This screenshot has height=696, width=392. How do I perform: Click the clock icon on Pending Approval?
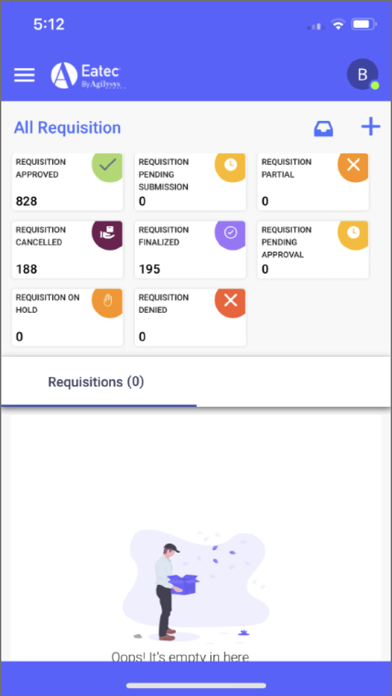pyautogui.click(x=353, y=234)
